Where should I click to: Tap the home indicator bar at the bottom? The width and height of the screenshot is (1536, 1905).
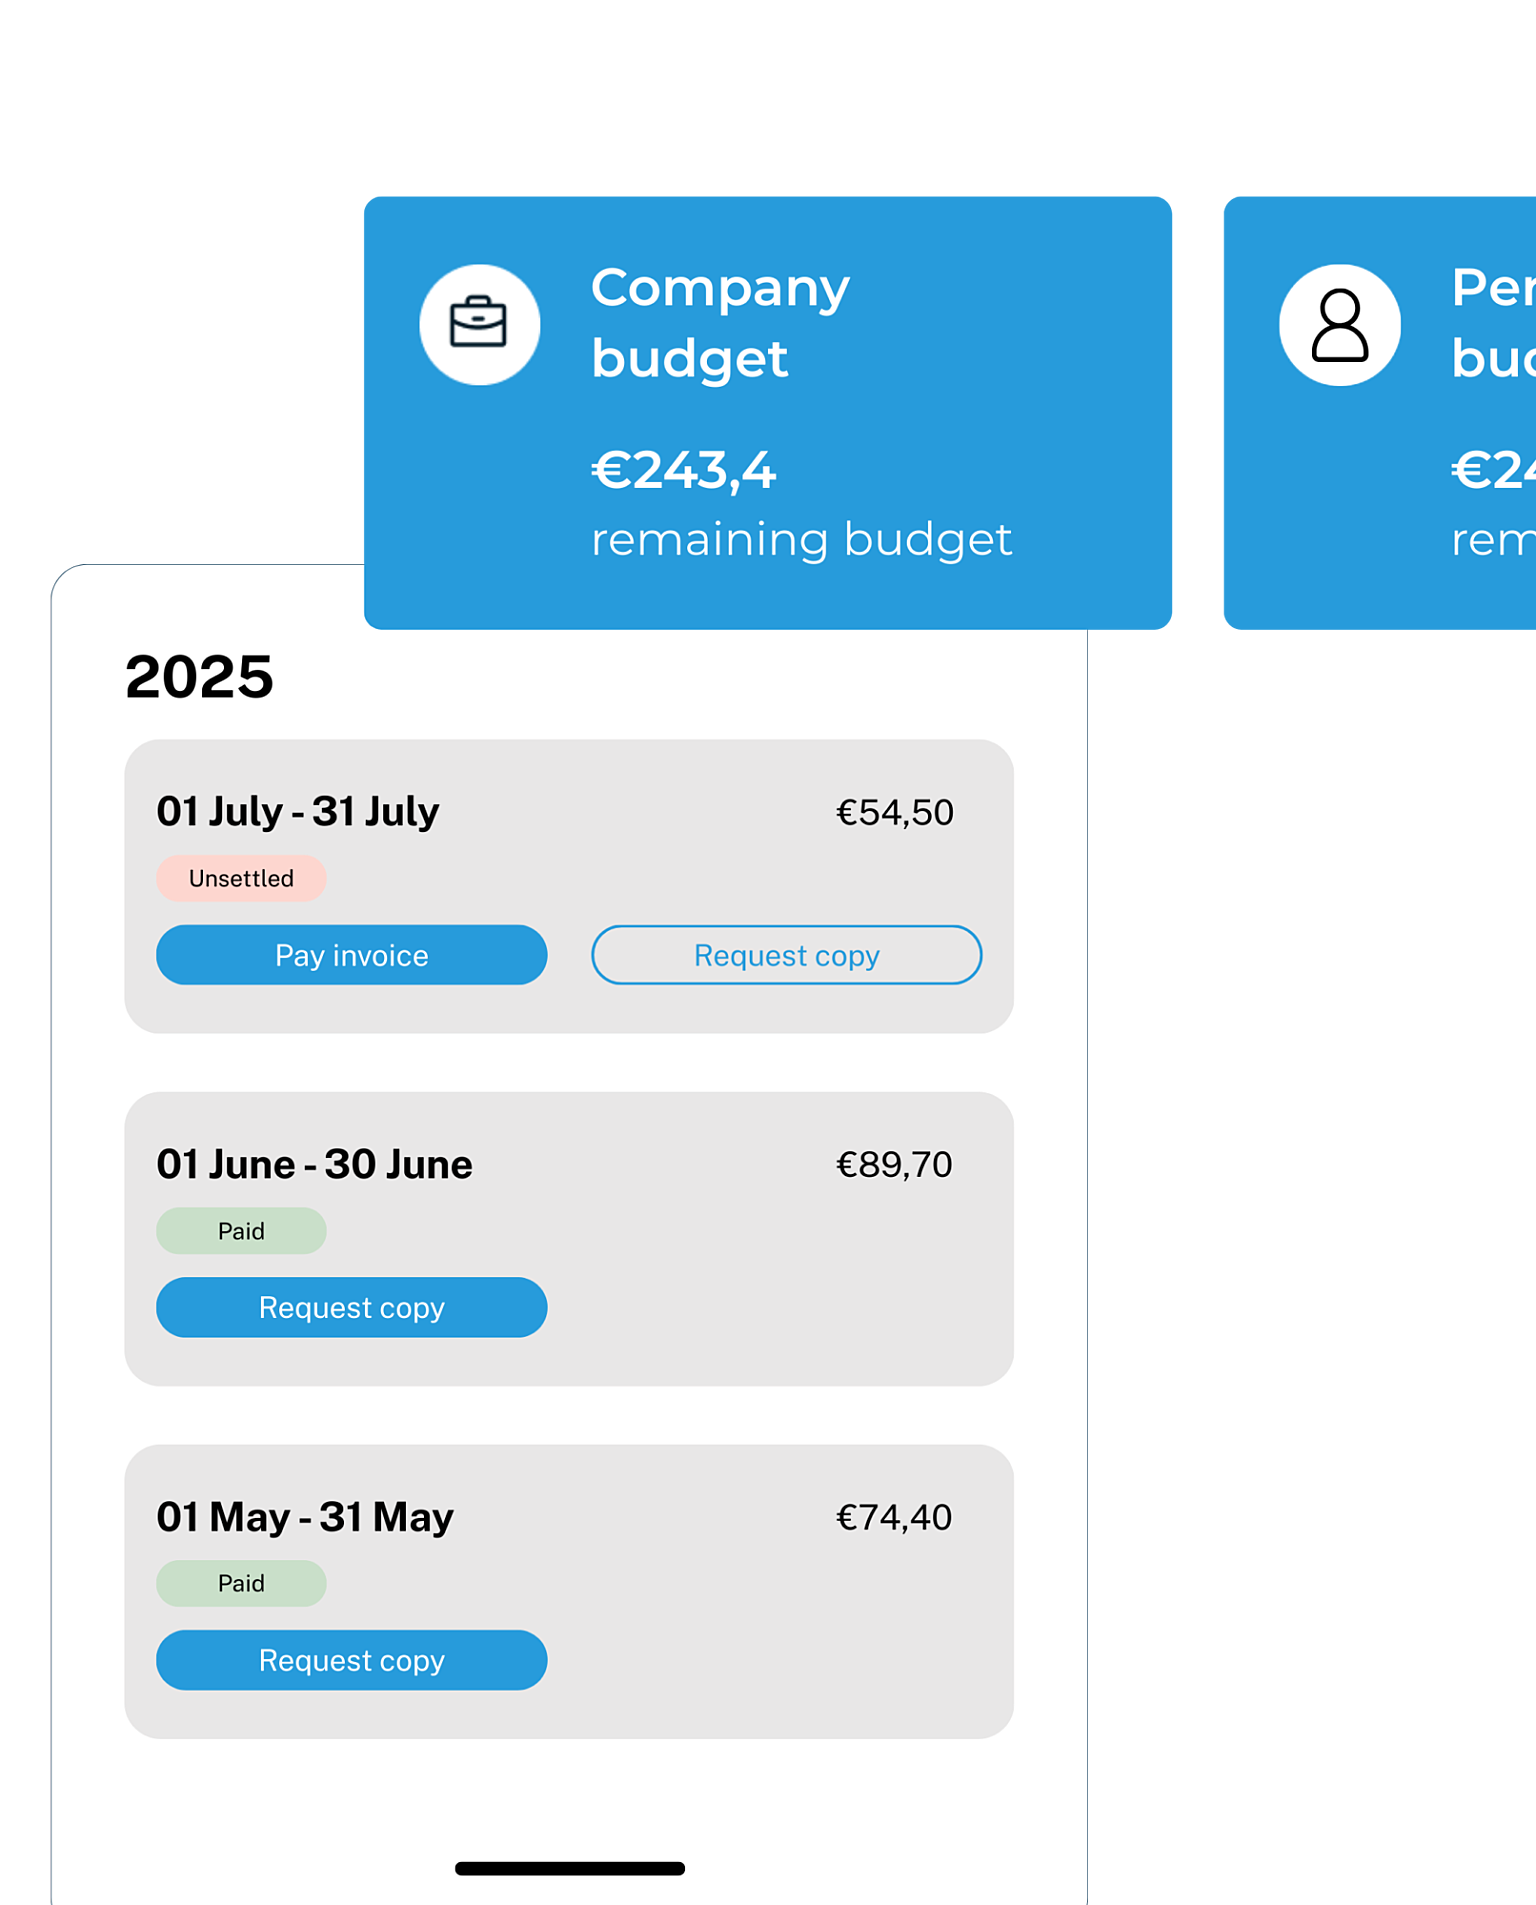(568, 1867)
